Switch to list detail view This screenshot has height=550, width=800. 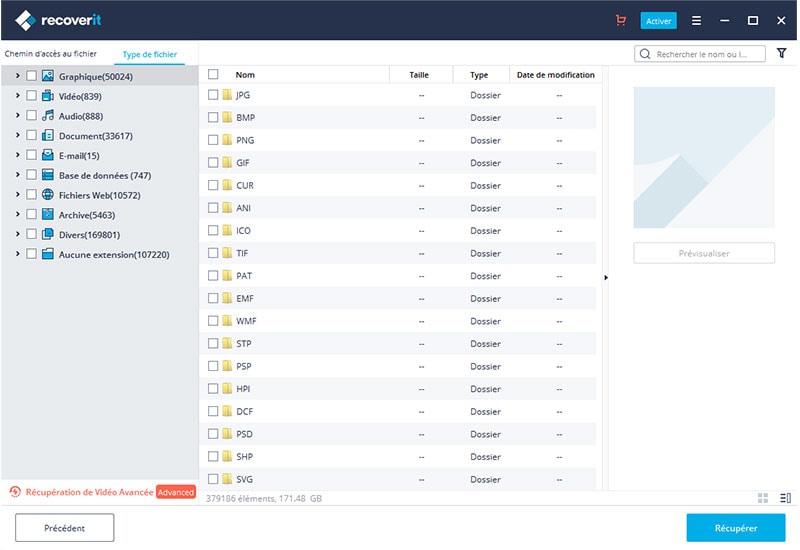tap(786, 498)
